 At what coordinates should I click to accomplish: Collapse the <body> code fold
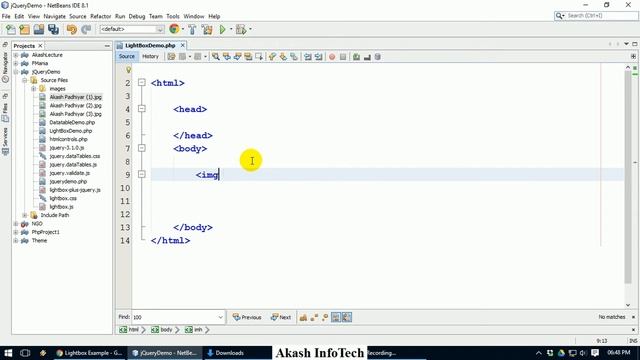[x=142, y=148]
